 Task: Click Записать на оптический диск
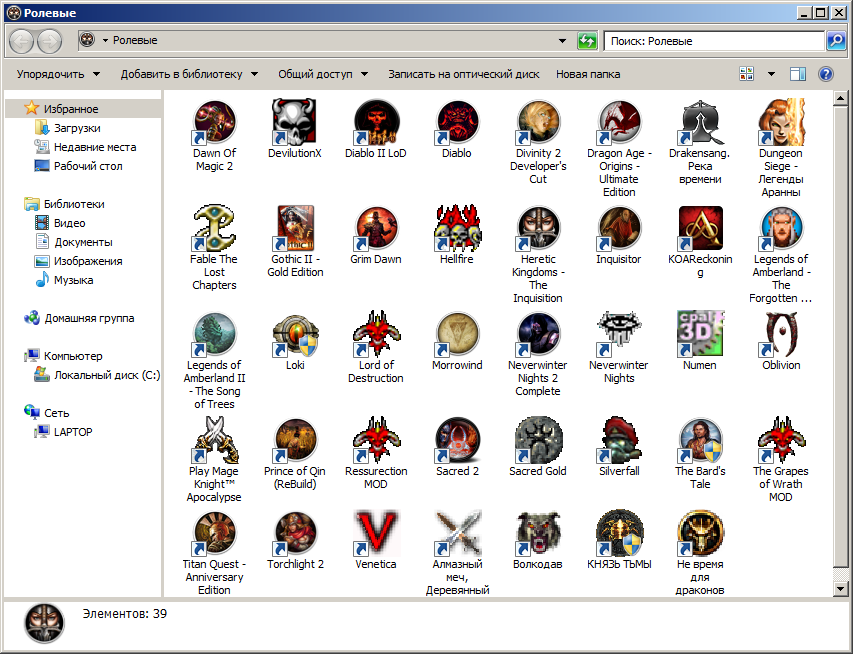point(463,74)
